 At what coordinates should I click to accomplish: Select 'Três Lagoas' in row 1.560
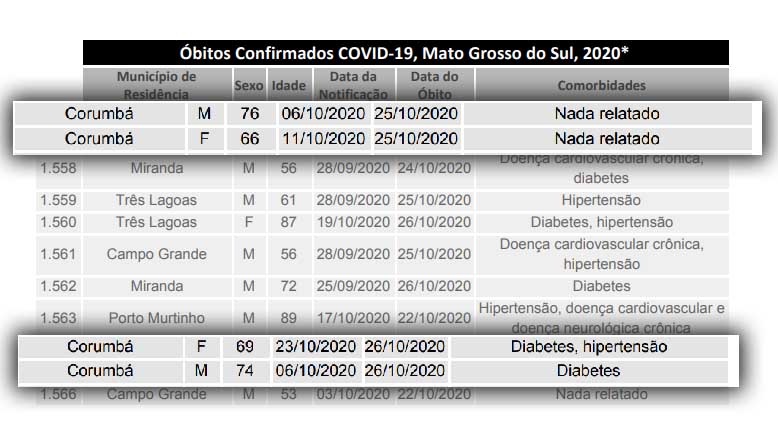[x=156, y=222]
